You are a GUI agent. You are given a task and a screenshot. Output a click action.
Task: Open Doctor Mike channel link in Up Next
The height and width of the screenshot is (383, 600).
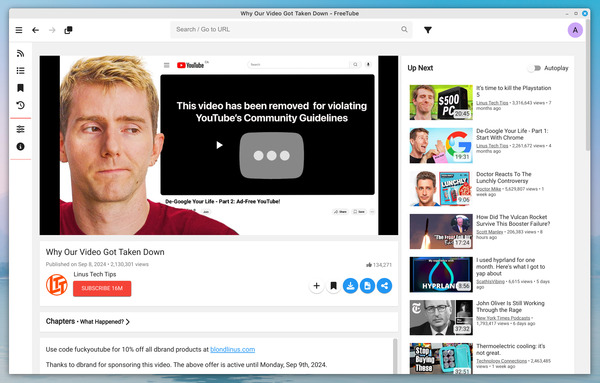[488, 189]
